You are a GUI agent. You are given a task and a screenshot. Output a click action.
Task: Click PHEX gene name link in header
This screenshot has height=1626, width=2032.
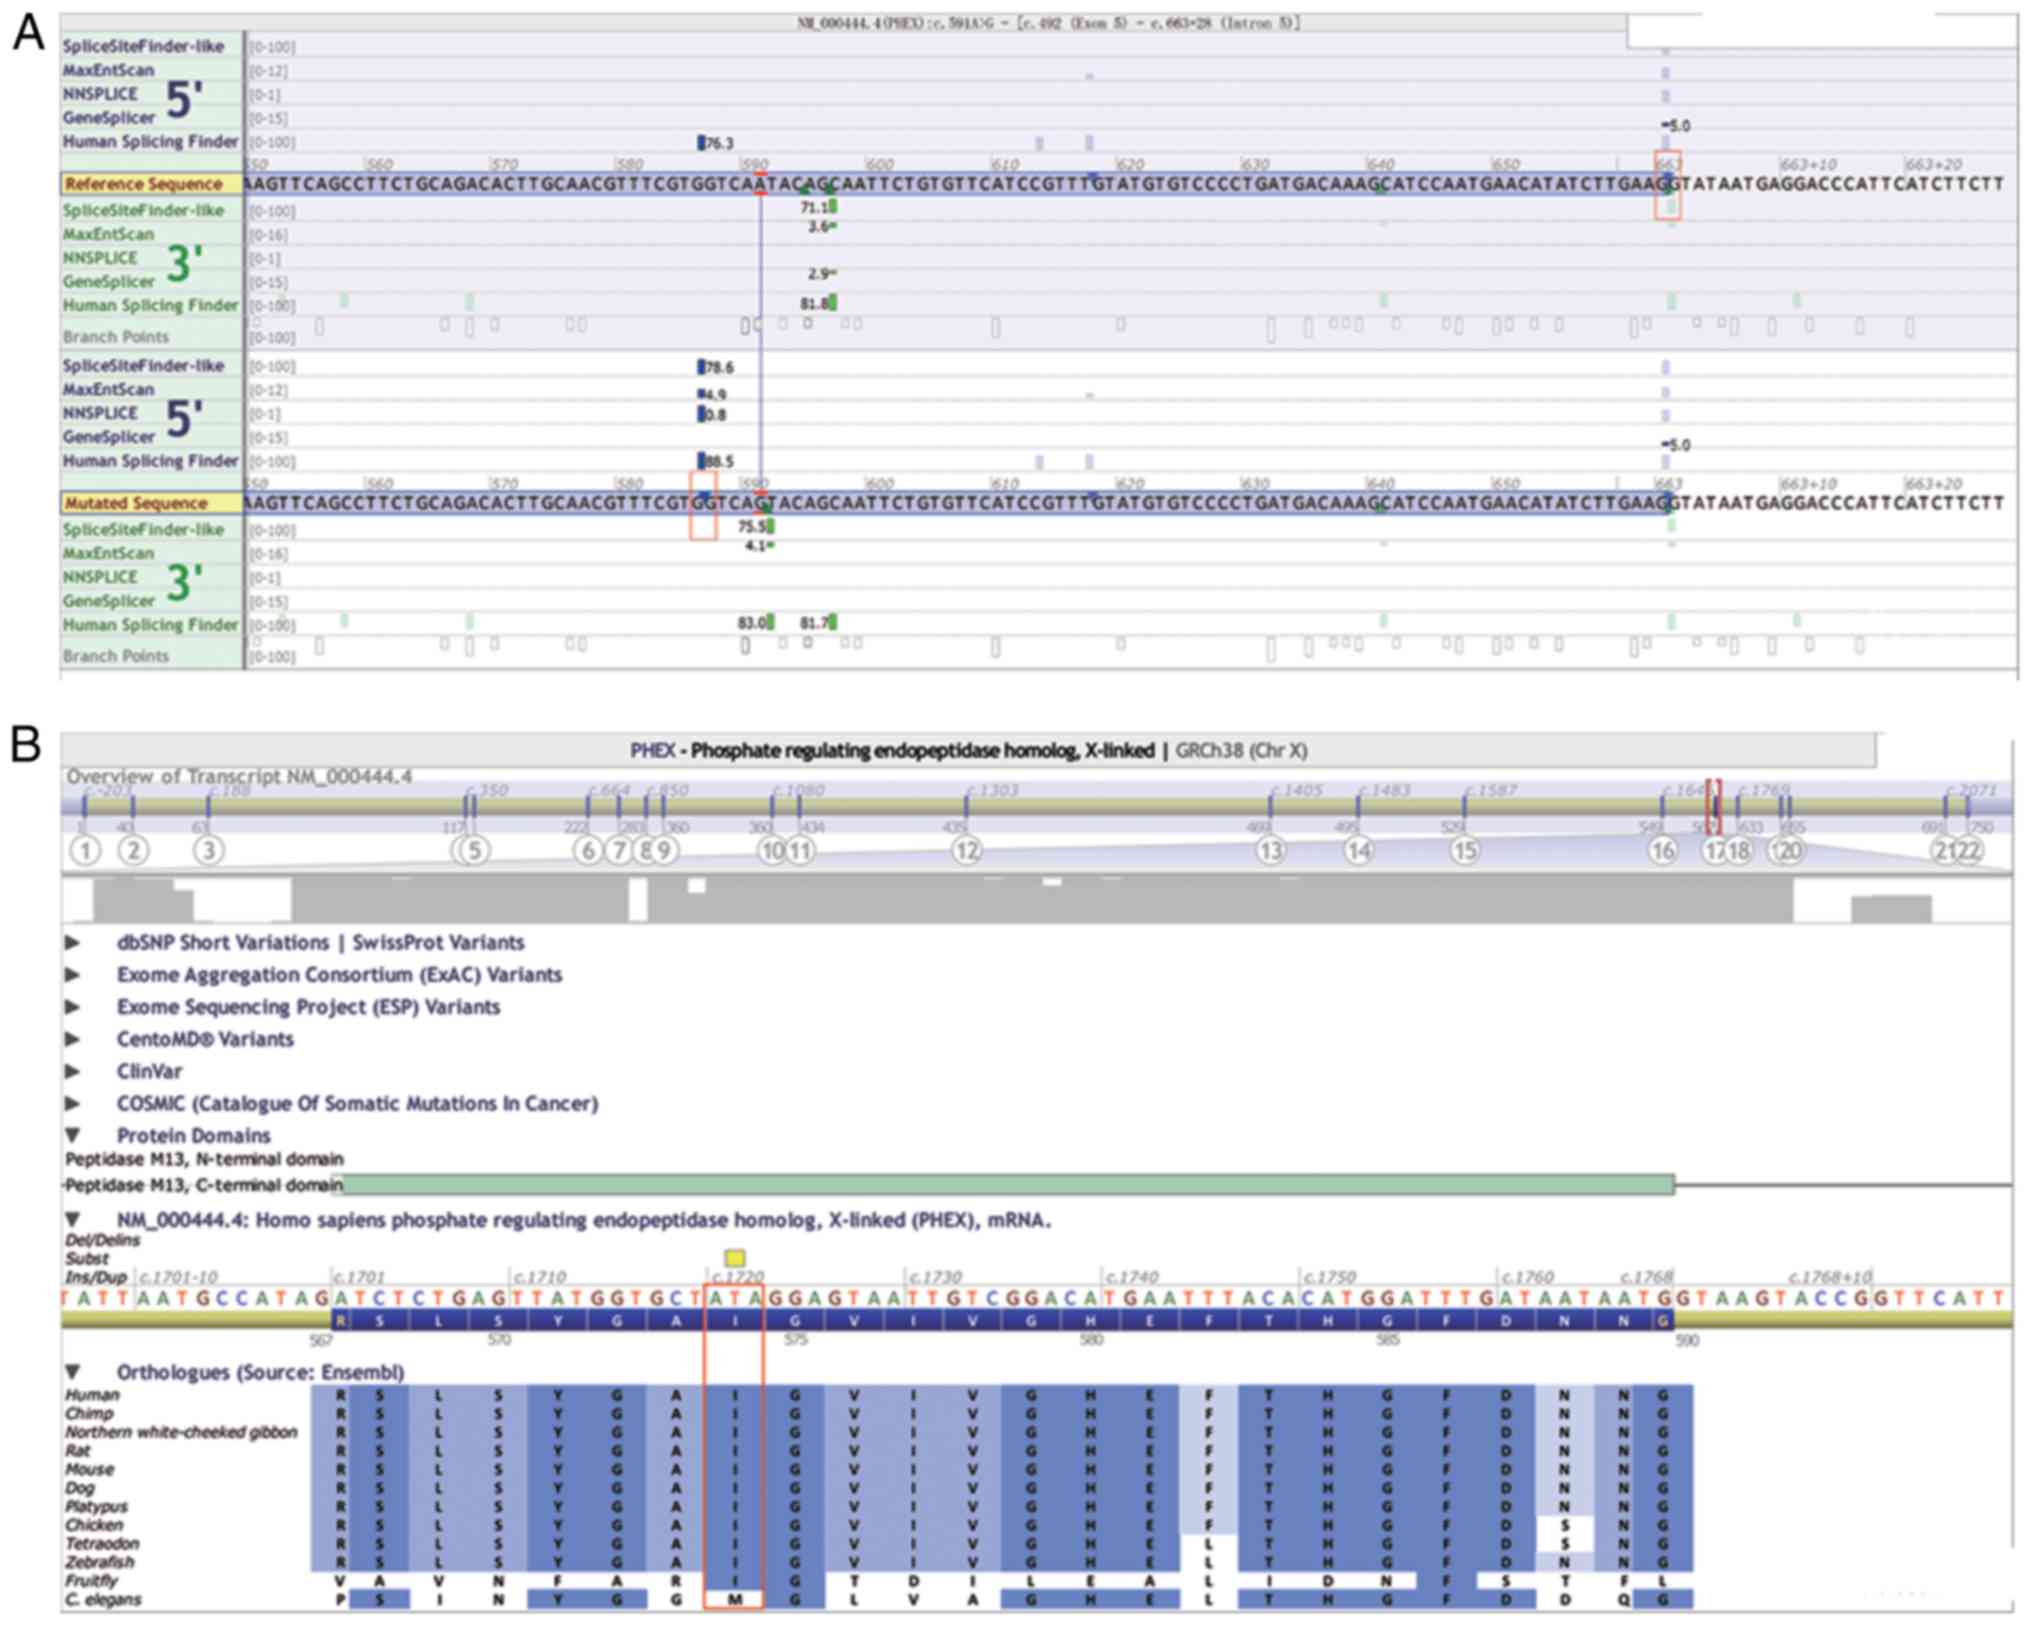click(652, 750)
